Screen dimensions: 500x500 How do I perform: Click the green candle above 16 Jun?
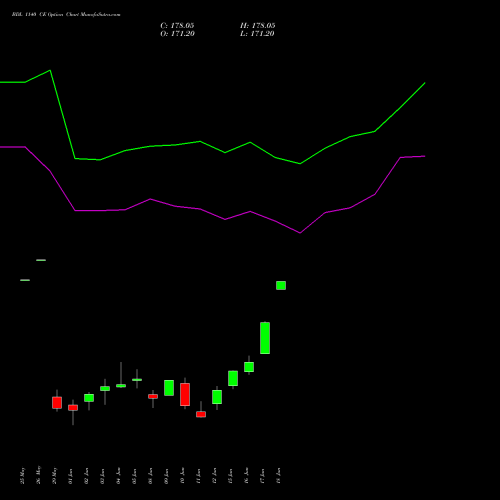click(x=249, y=367)
